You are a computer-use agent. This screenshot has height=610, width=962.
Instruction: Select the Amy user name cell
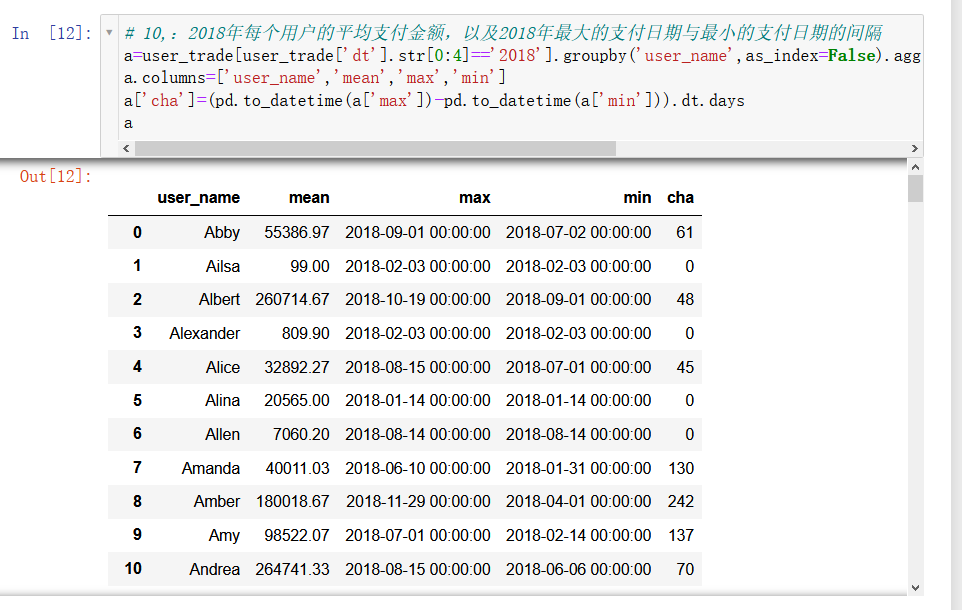pyautogui.click(x=224, y=535)
